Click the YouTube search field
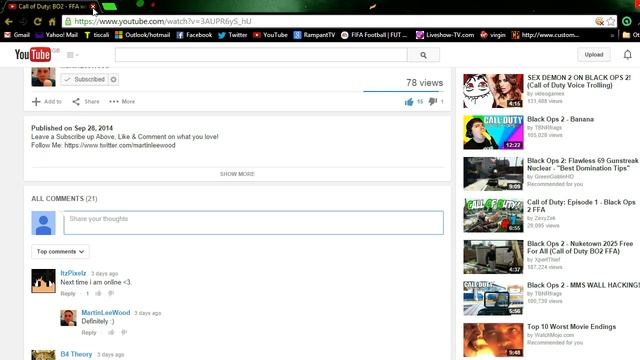The width and height of the screenshot is (640, 360). tap(261, 55)
